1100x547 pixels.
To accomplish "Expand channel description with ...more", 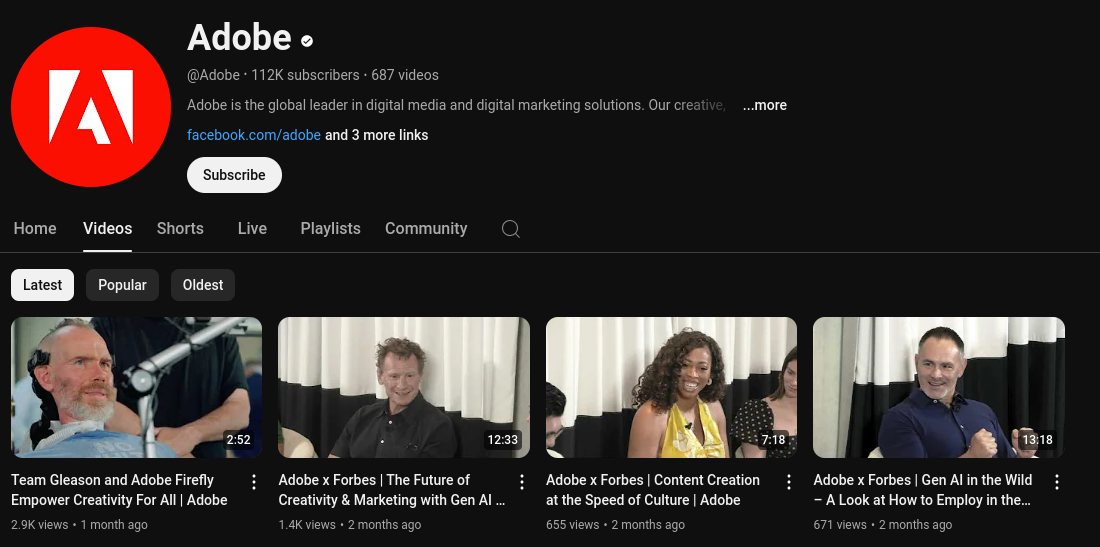I will coord(765,105).
